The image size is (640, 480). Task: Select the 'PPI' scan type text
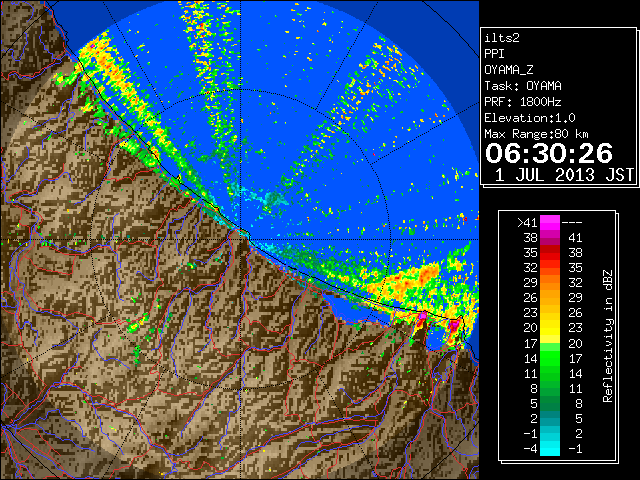coord(494,54)
